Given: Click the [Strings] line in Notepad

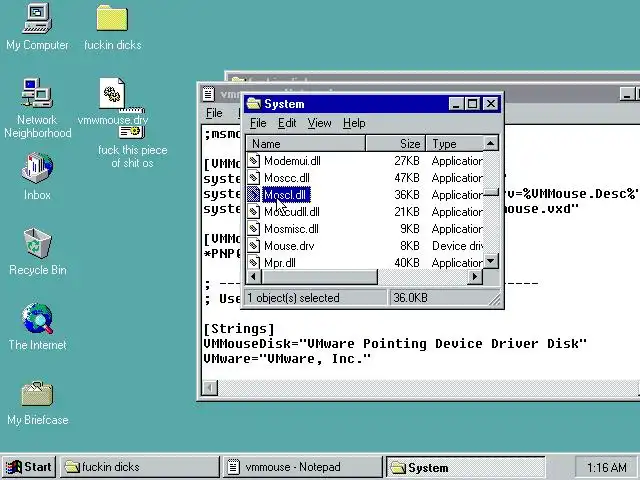Looking at the screenshot, I should [239, 329].
